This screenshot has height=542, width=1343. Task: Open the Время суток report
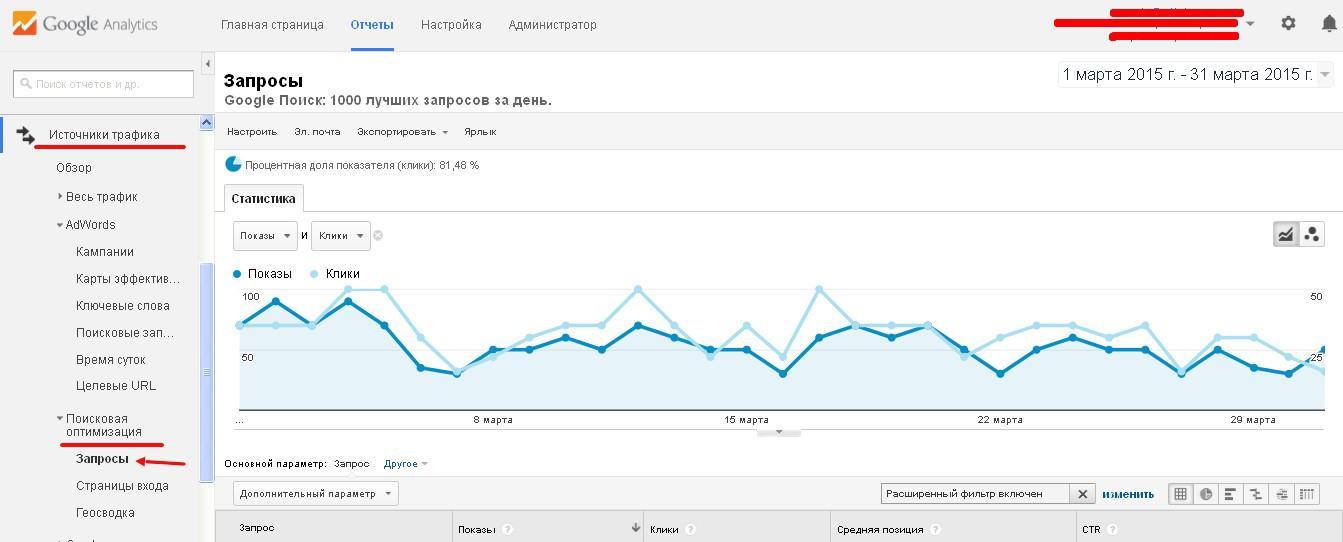tap(111, 360)
